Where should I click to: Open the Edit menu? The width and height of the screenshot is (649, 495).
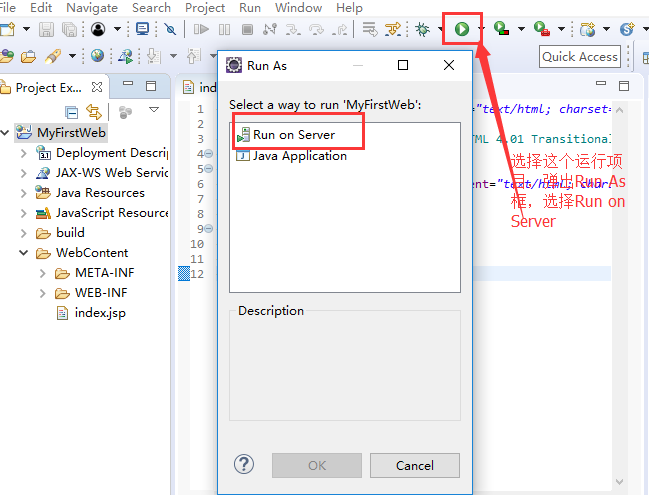pos(41,7)
